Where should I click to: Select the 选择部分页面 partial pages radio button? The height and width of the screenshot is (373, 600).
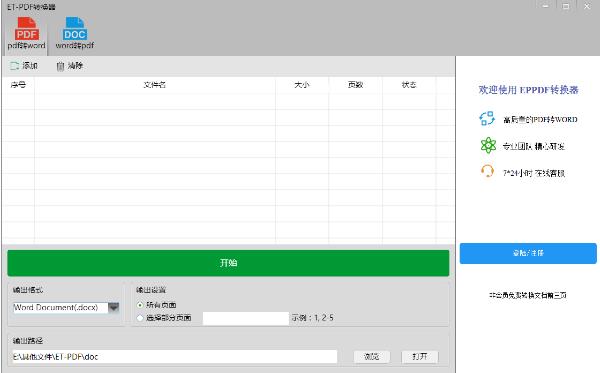(140, 318)
